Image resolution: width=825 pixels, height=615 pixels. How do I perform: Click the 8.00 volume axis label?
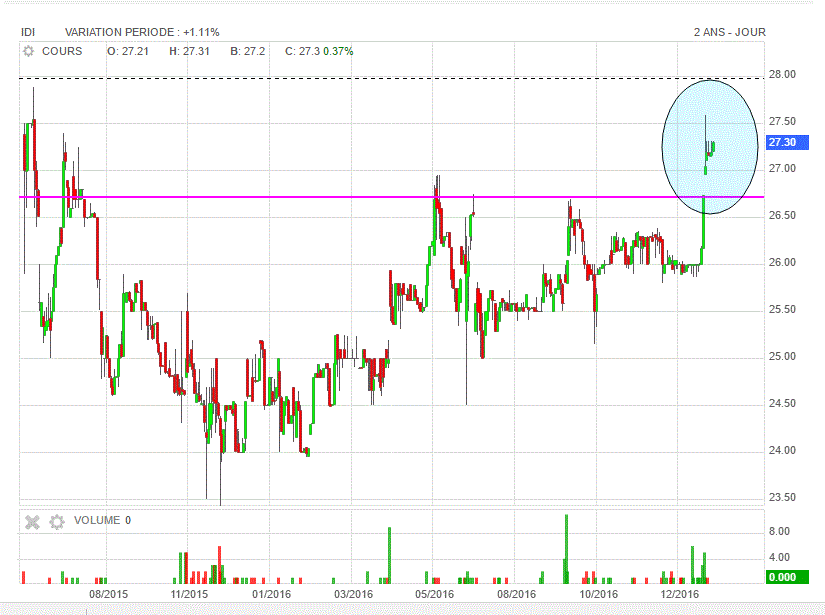pyautogui.click(x=779, y=531)
